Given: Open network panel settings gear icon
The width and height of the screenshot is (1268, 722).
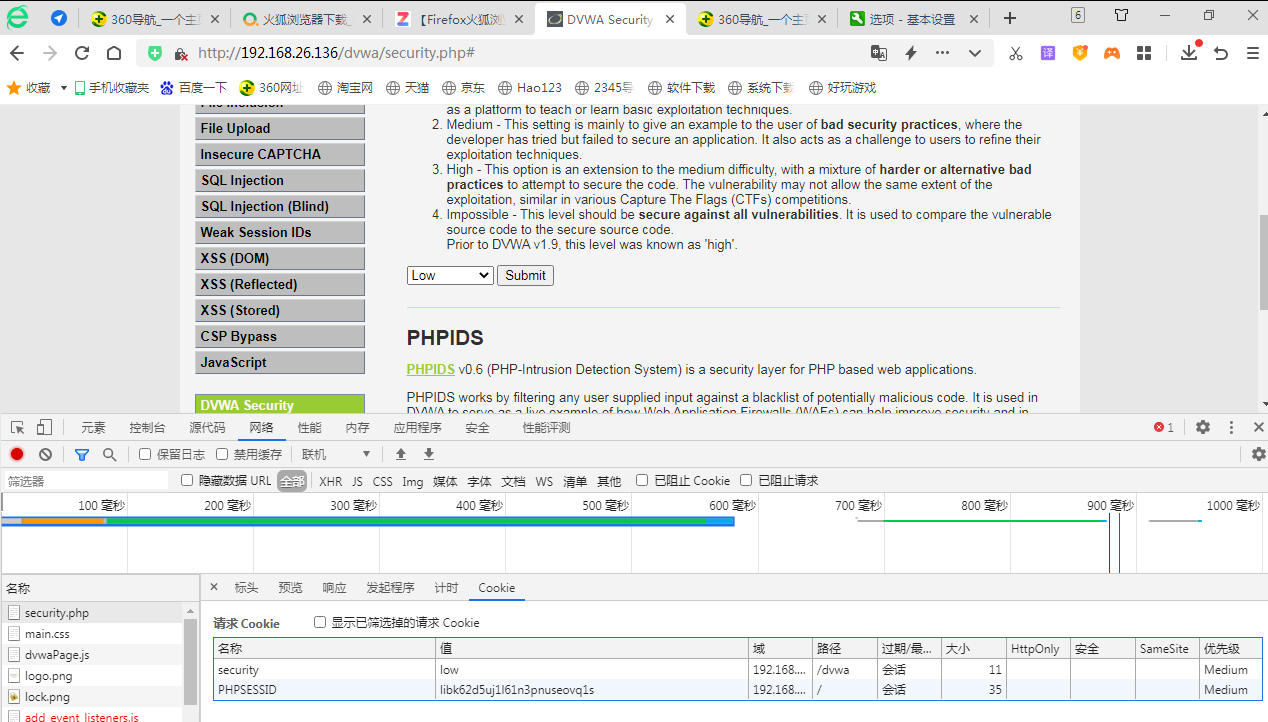Looking at the screenshot, I should pyautogui.click(x=1259, y=454).
